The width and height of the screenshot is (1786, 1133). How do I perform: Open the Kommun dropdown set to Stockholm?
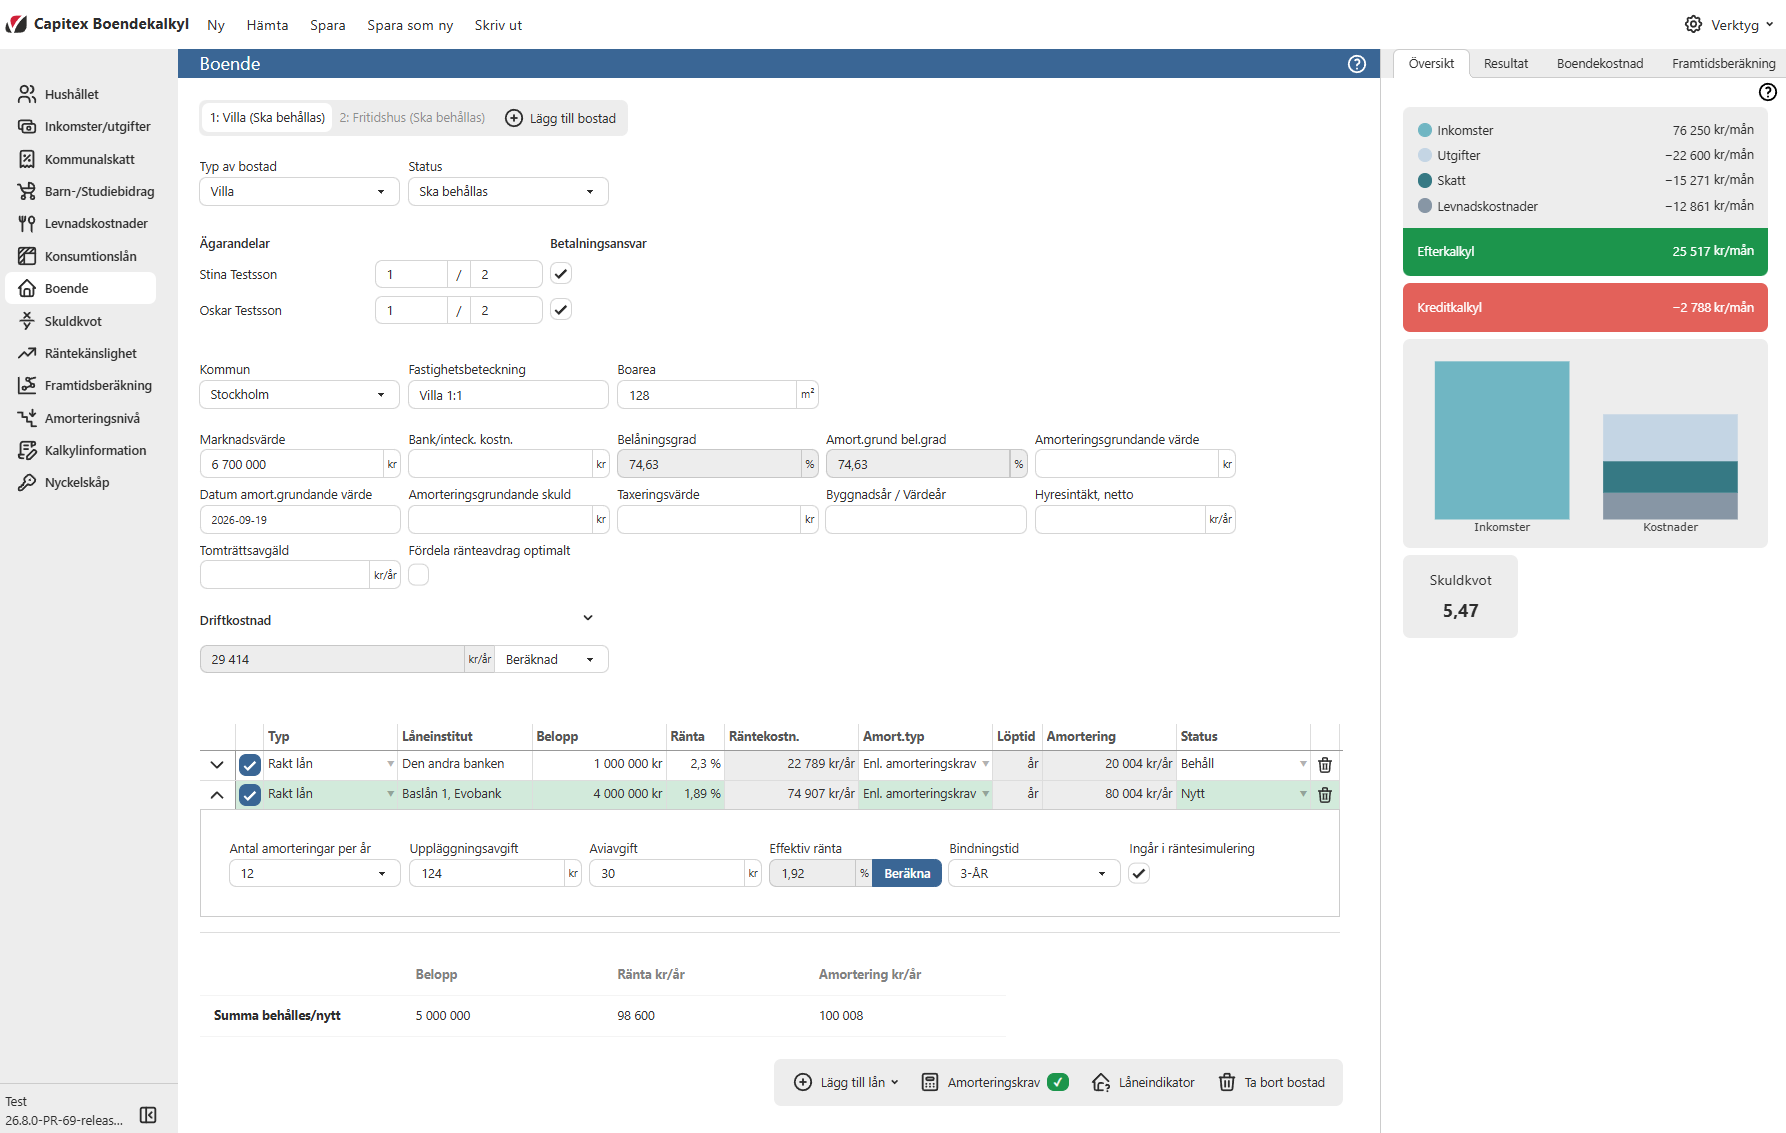point(299,395)
